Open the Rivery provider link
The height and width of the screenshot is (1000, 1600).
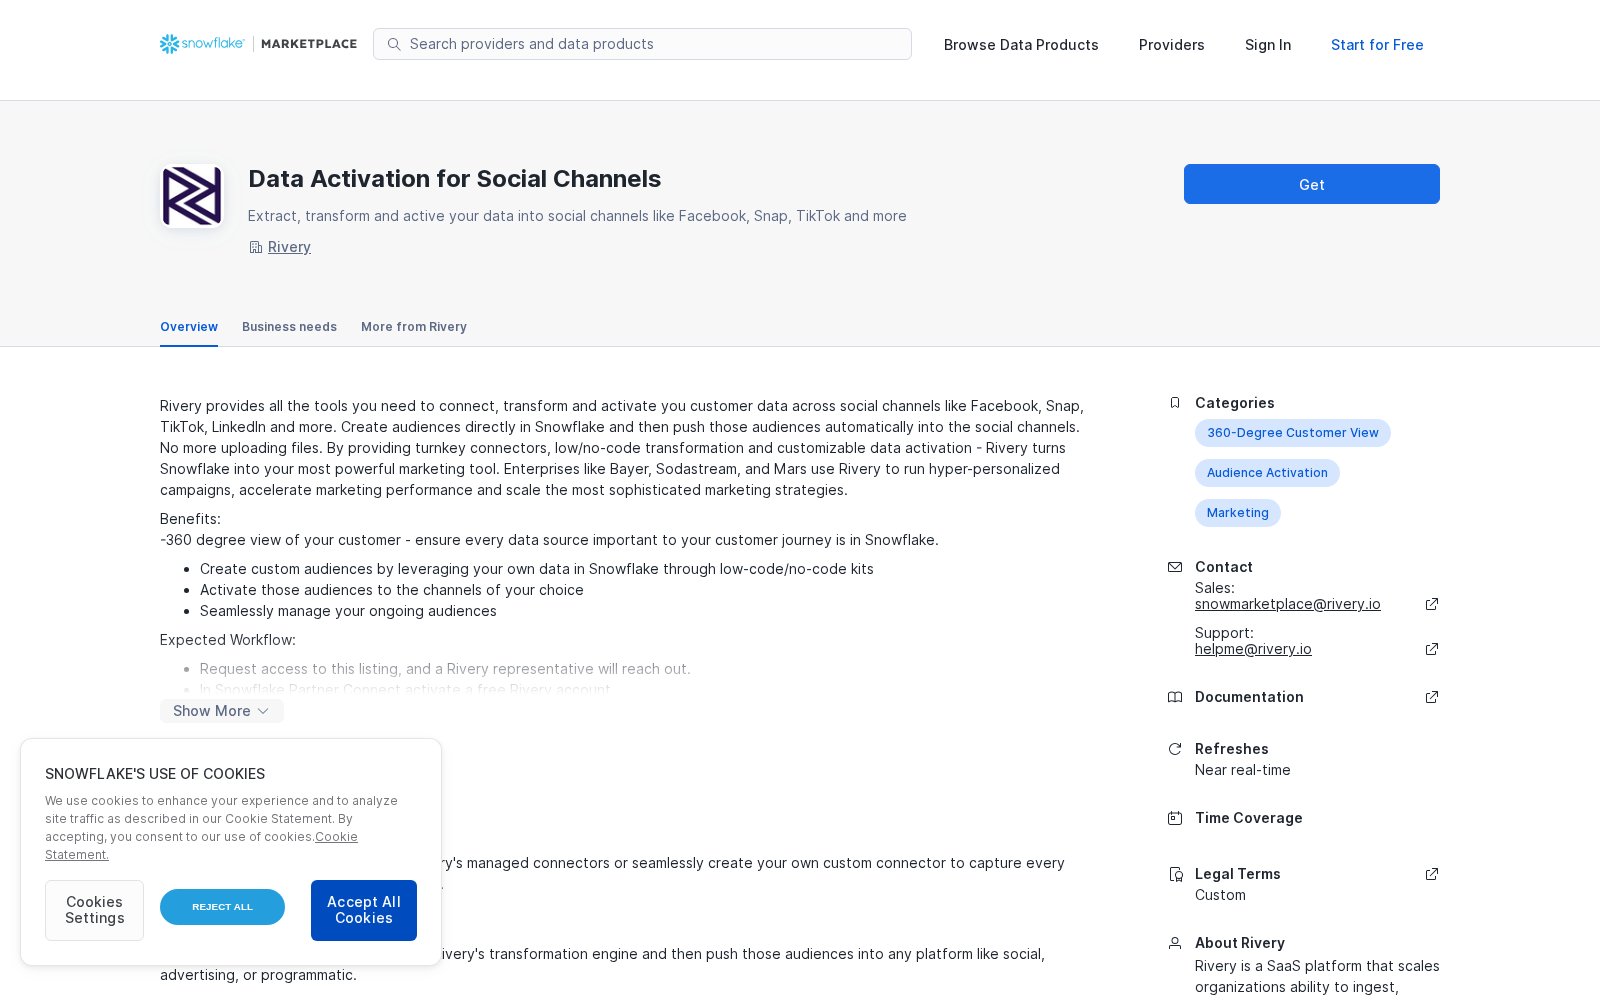click(x=289, y=247)
